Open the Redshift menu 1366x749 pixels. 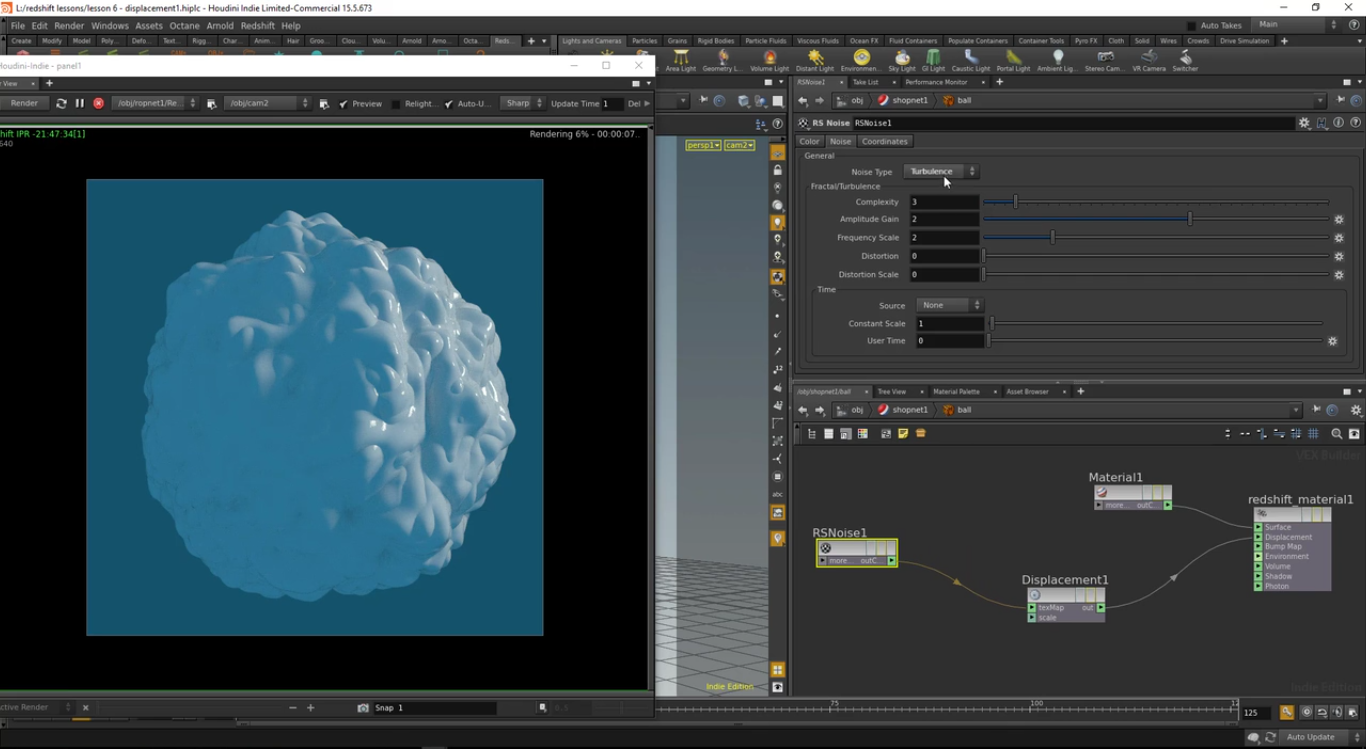click(x=258, y=26)
